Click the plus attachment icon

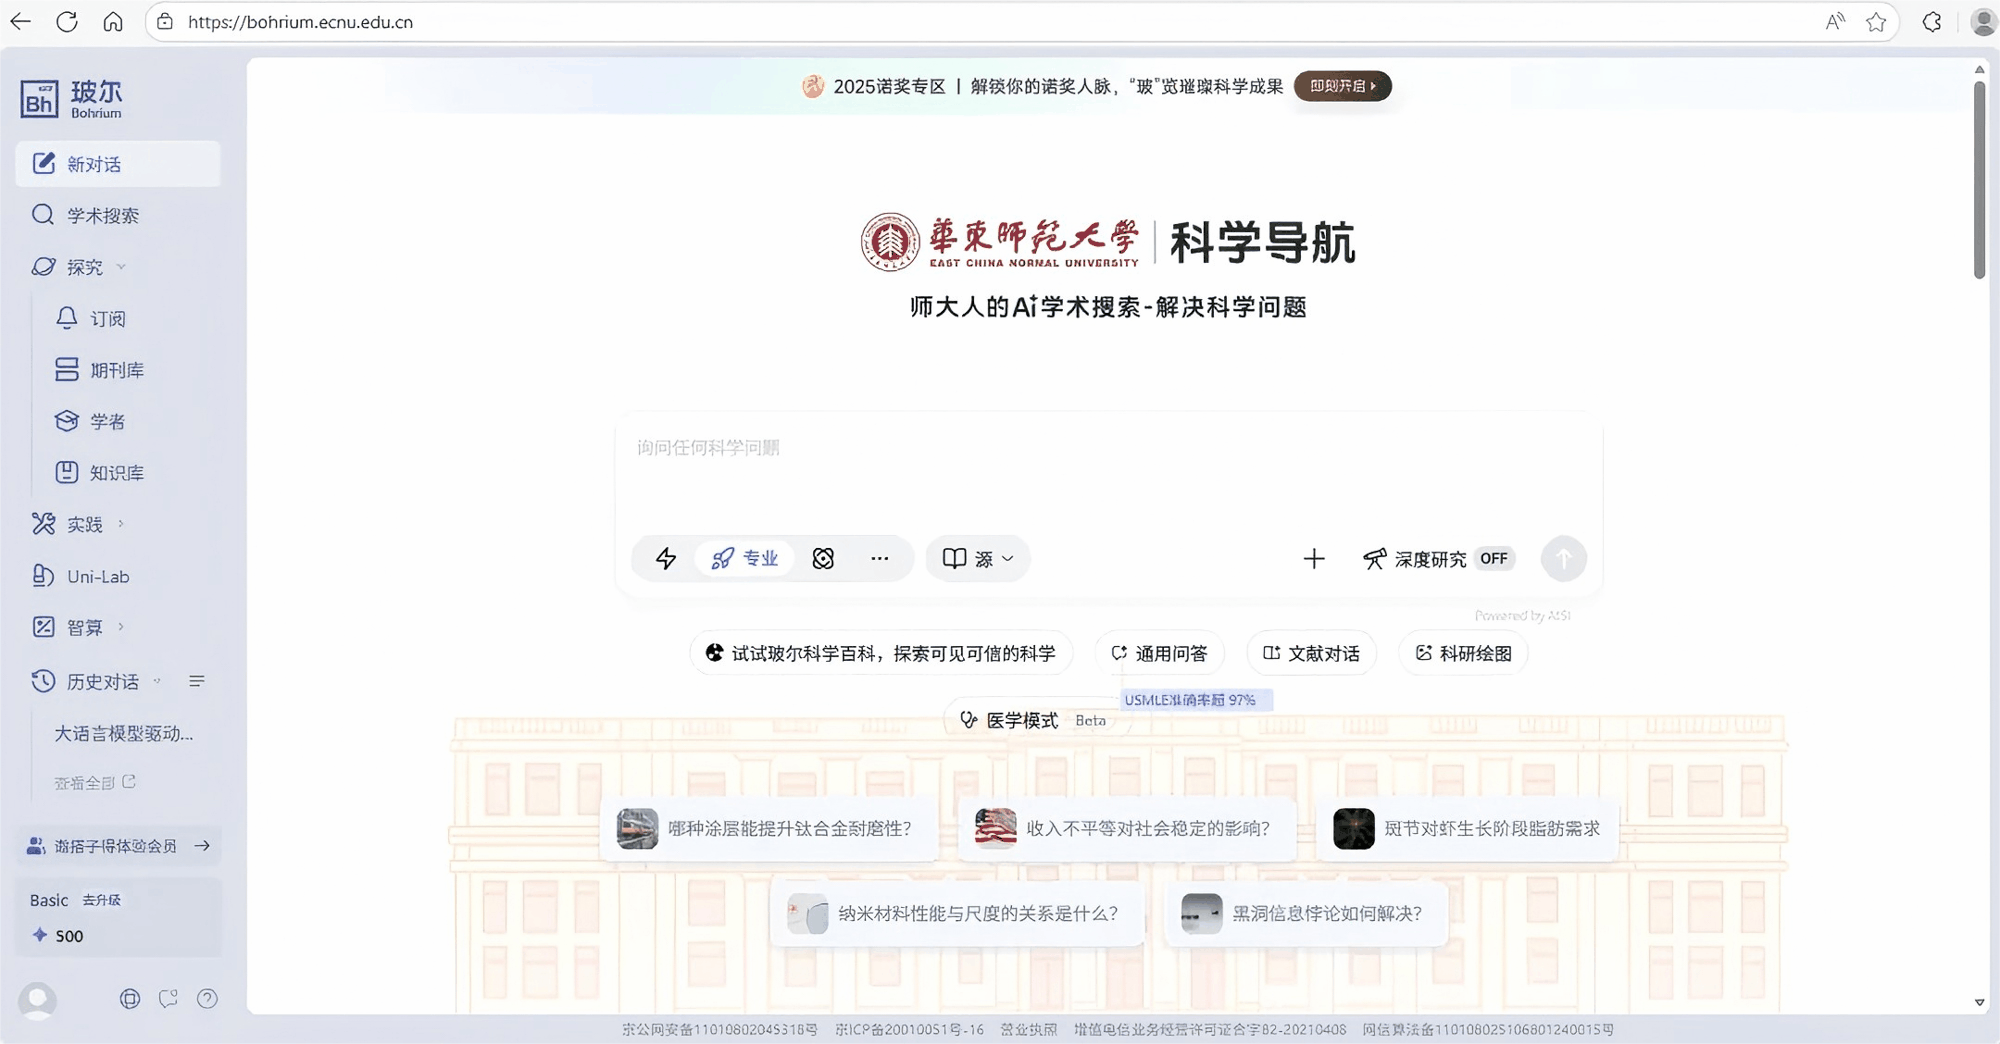pos(1314,559)
